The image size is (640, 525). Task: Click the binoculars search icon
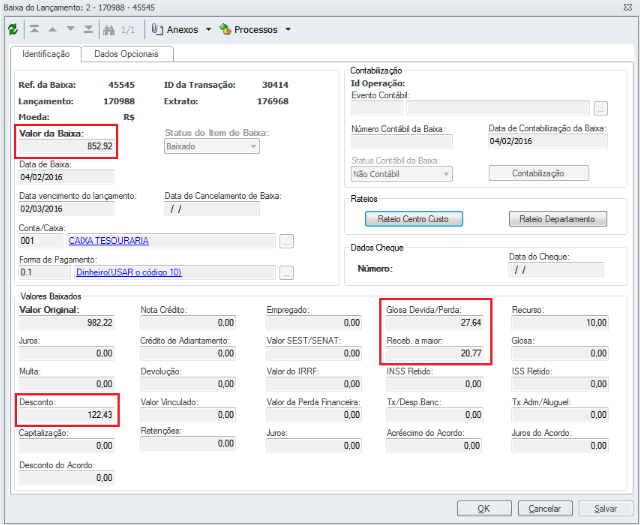coord(109,30)
